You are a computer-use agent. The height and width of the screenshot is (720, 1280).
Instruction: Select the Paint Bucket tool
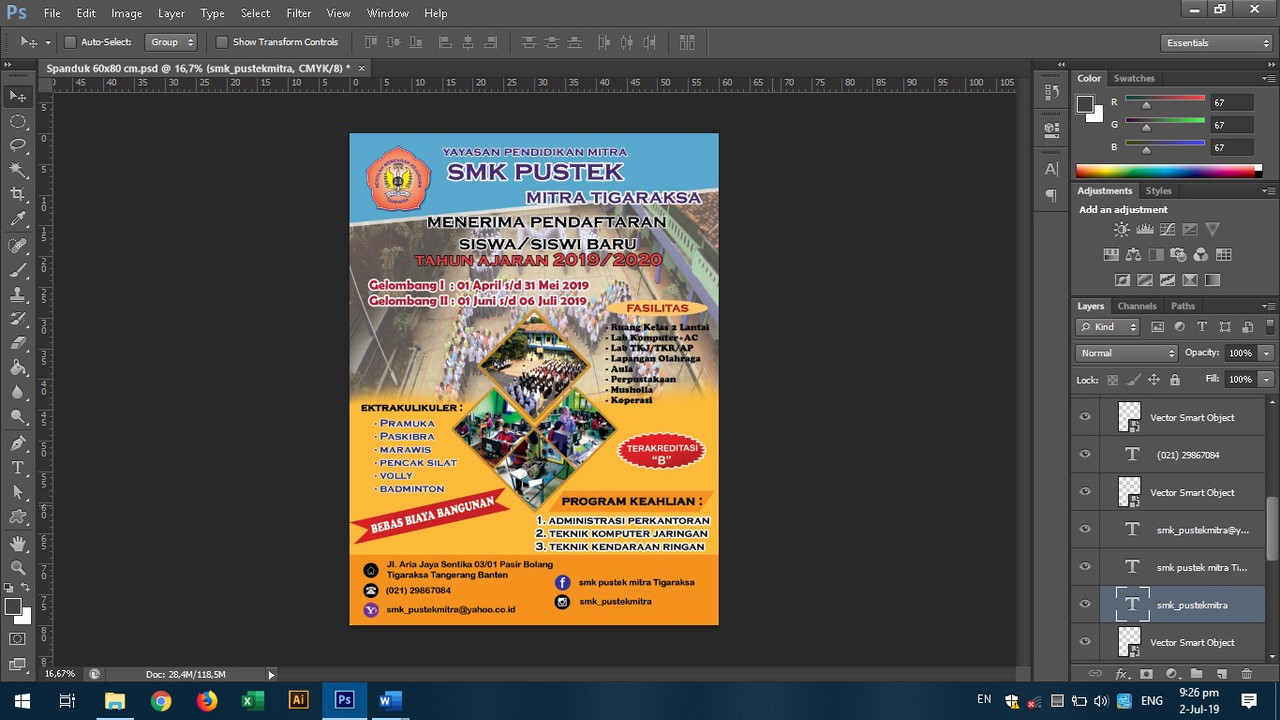pos(18,368)
